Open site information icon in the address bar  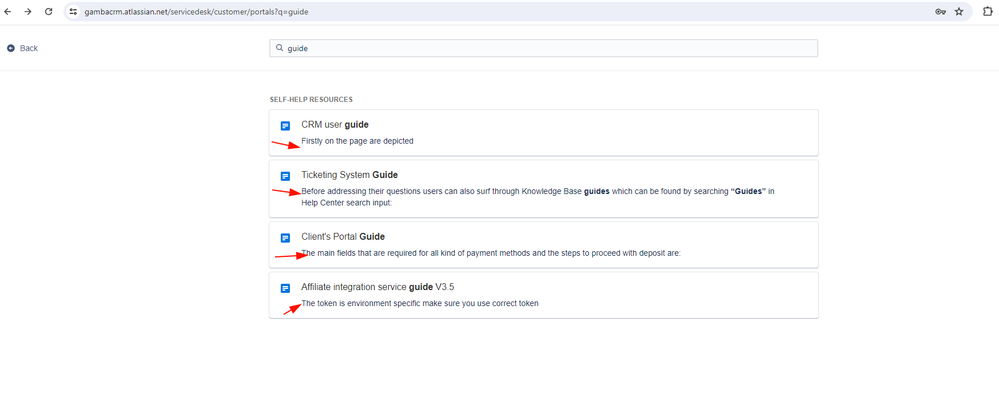(73, 11)
